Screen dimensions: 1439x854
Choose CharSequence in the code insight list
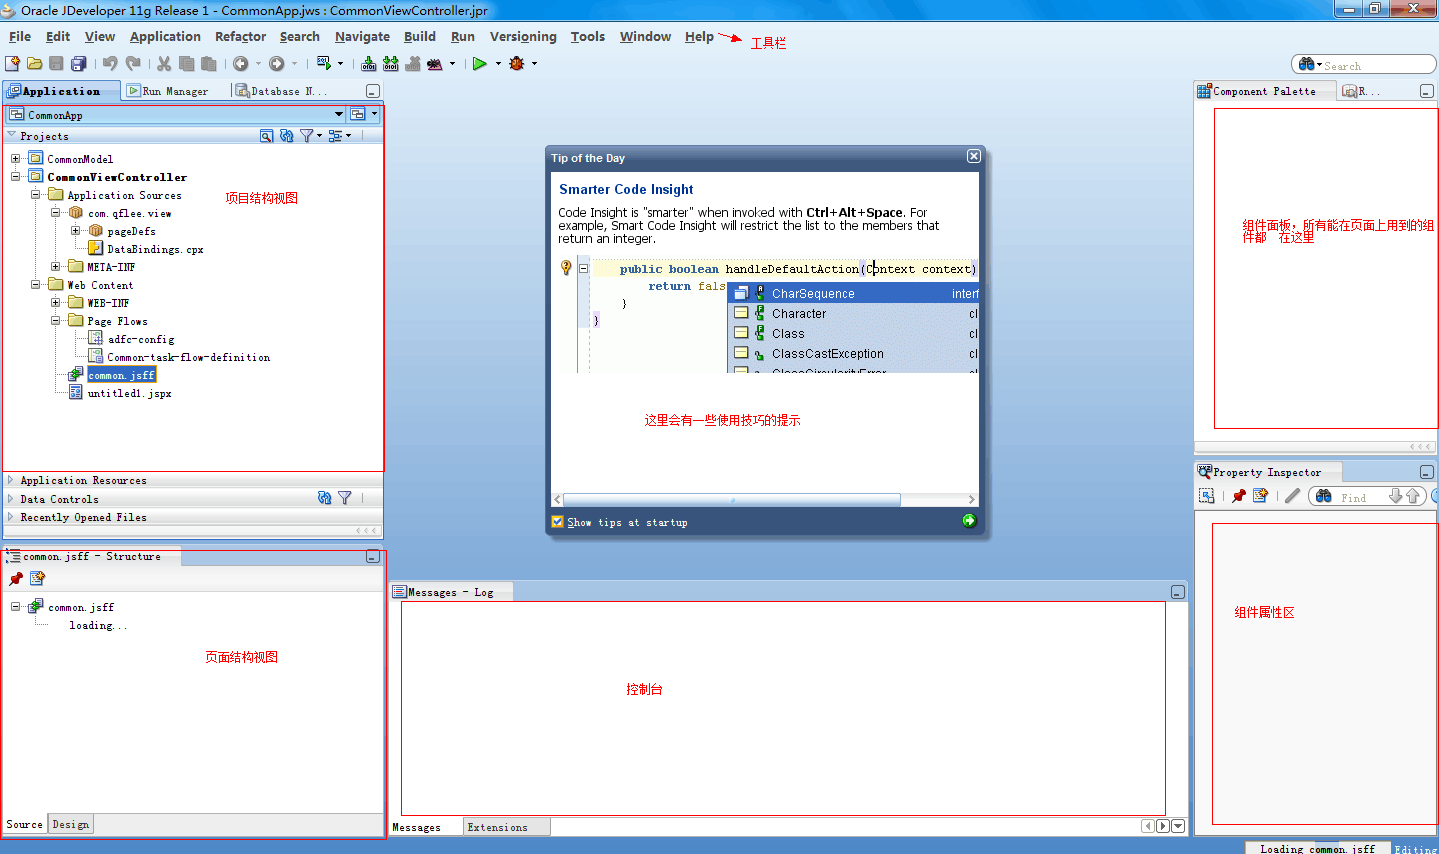click(x=853, y=293)
